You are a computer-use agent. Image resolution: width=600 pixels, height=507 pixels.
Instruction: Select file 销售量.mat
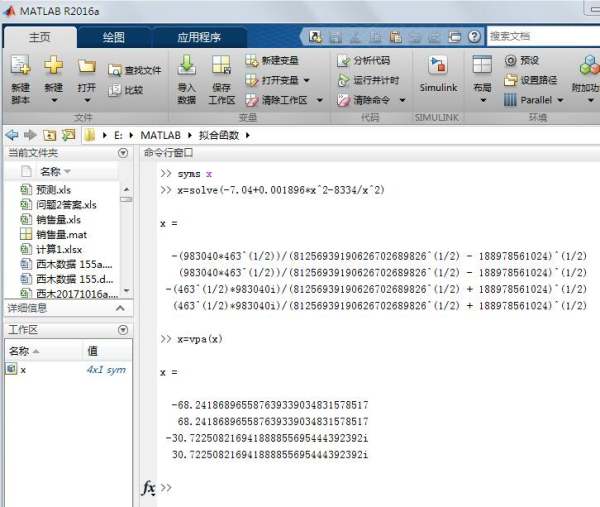click(54, 235)
